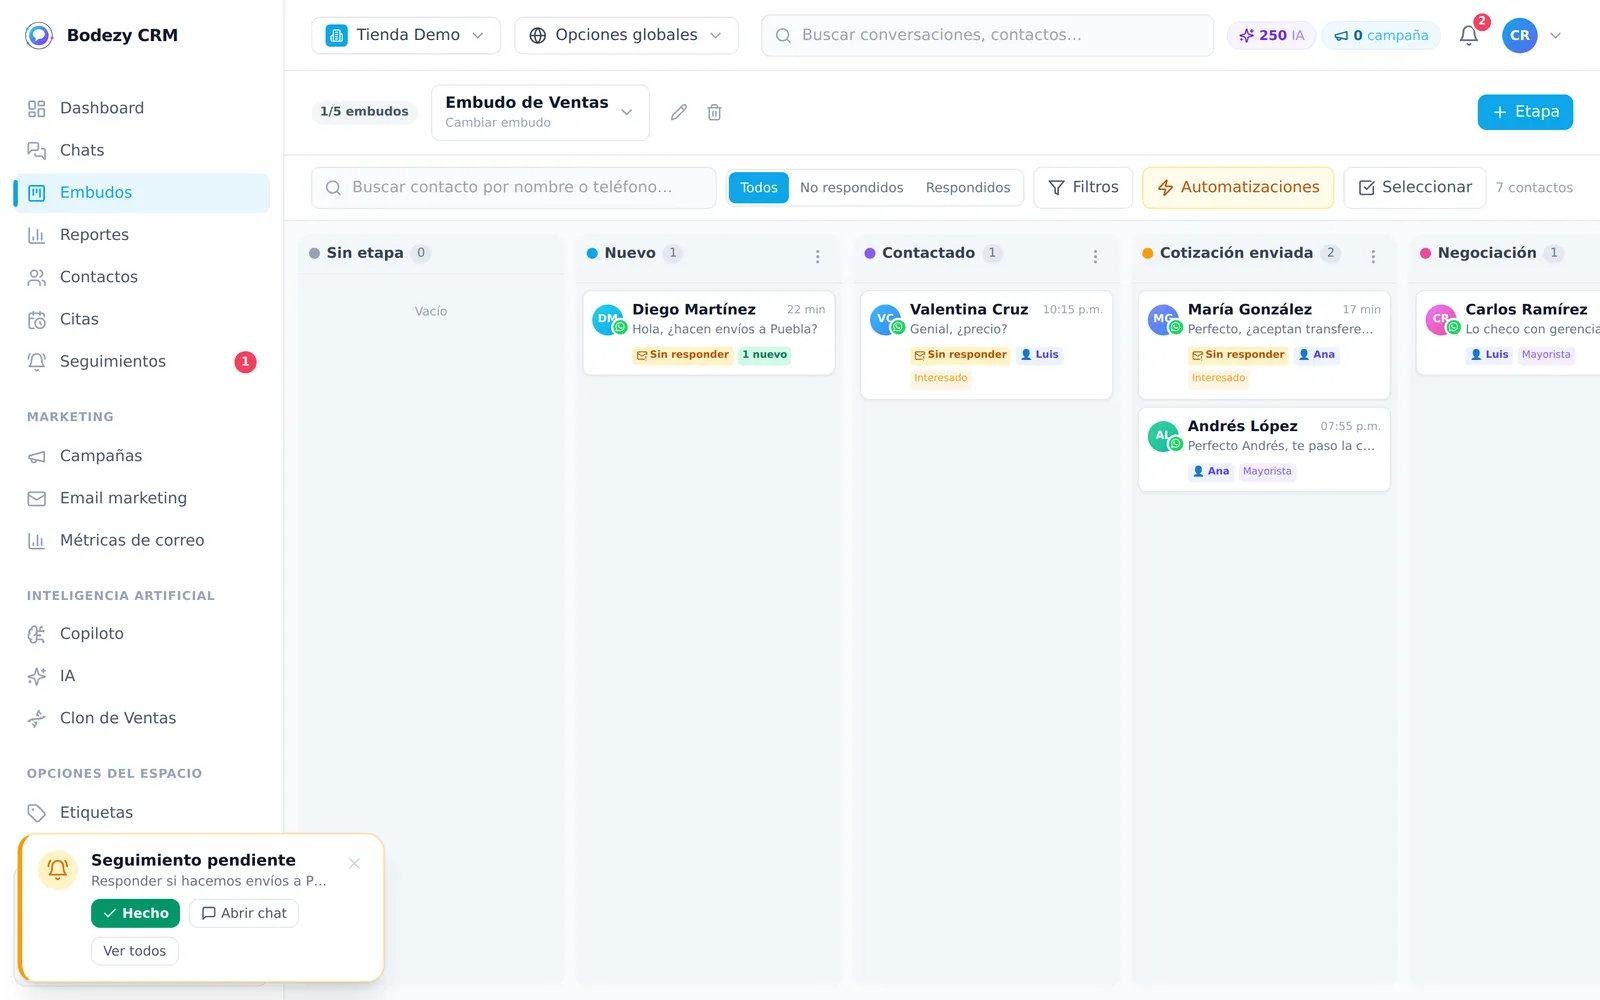Click the 0 campaña megaphone badge
This screenshot has height=1000, width=1600.
pos(1381,35)
